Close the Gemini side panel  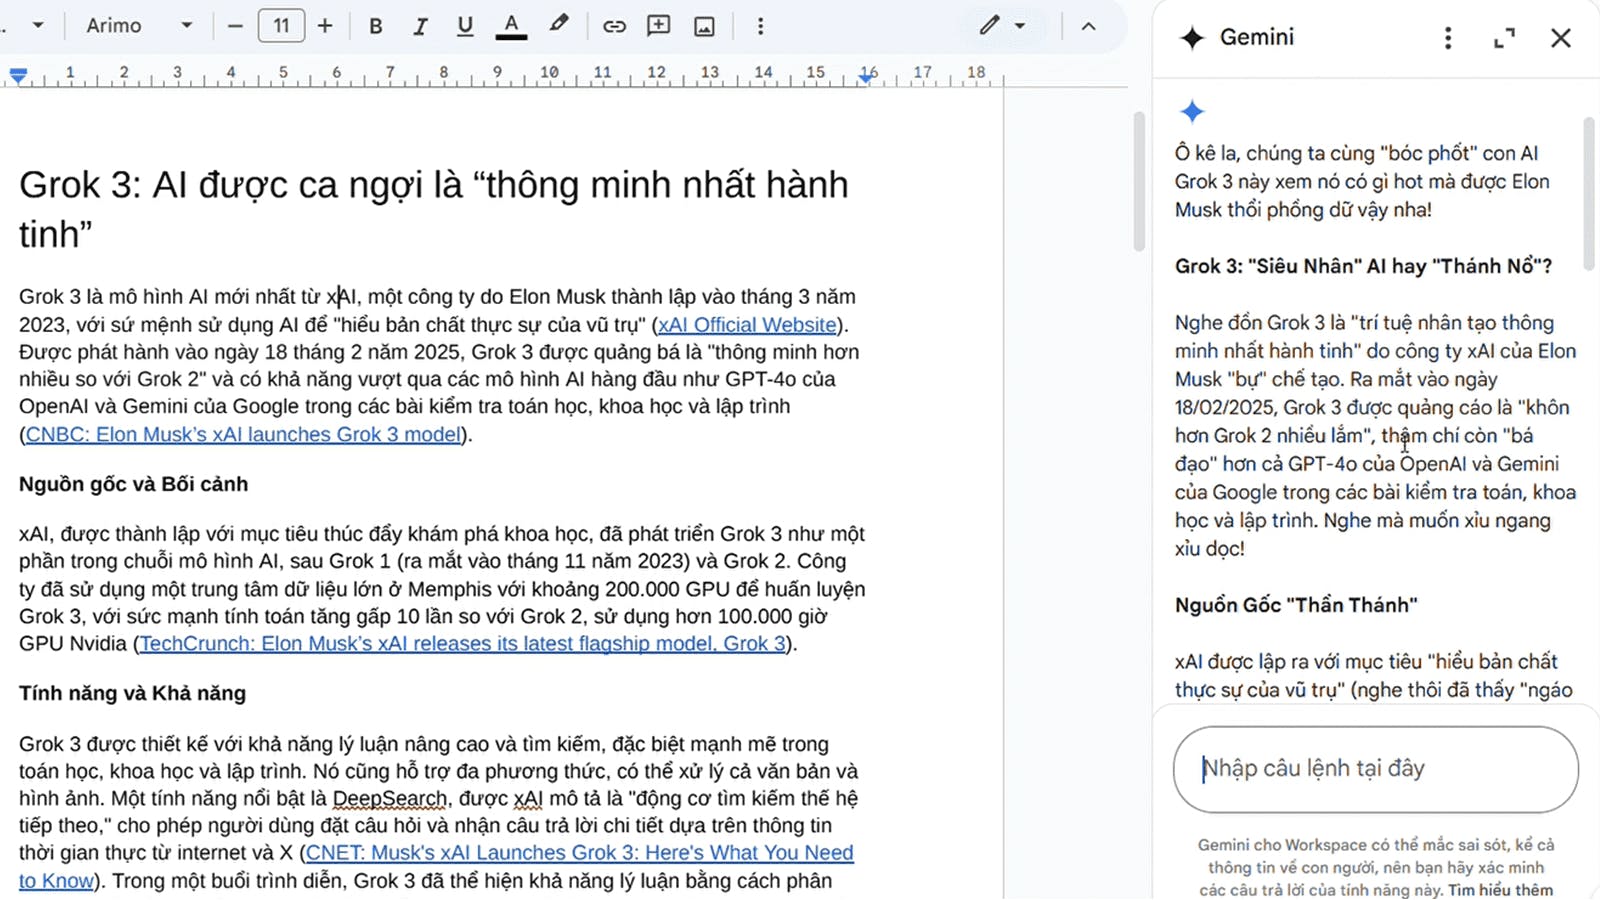pos(1561,38)
